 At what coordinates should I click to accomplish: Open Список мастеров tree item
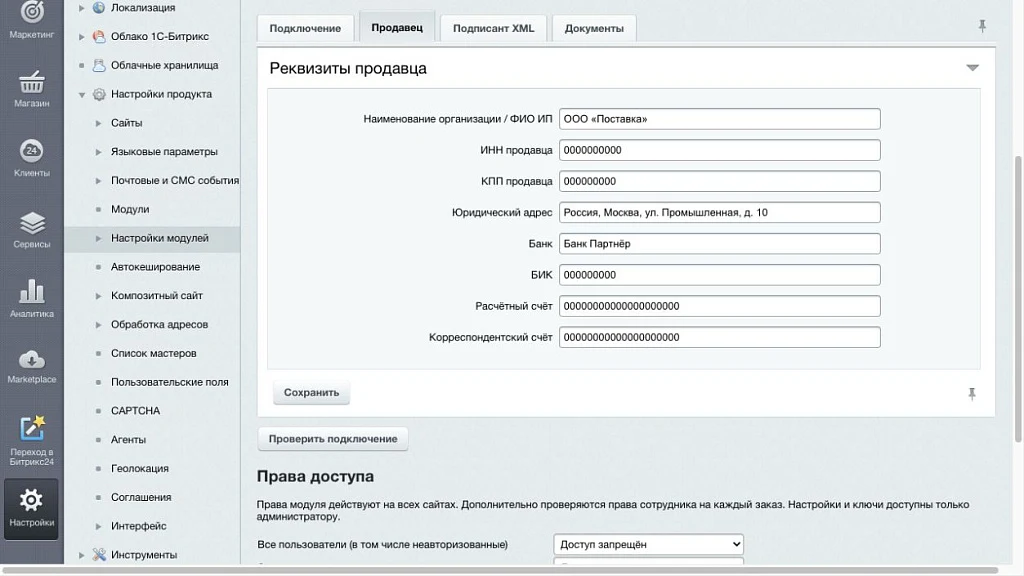point(153,353)
